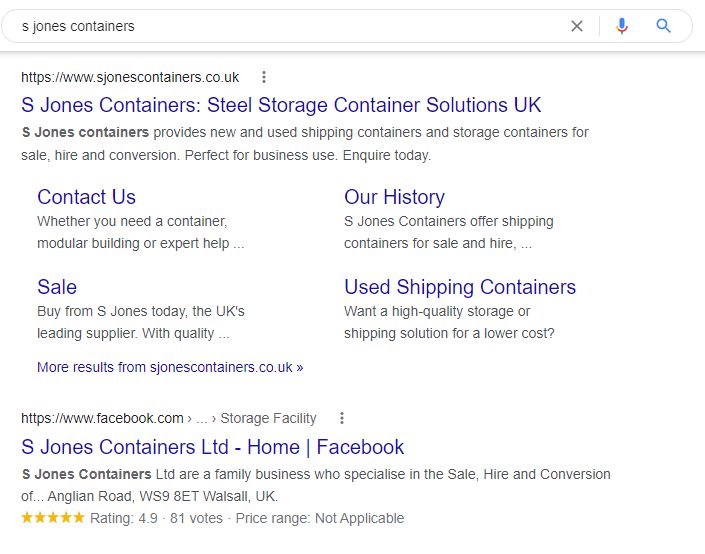Viewport: 705px width, 554px height.
Task: Open the Used Shipping Containers sitelink
Action: (x=460, y=287)
